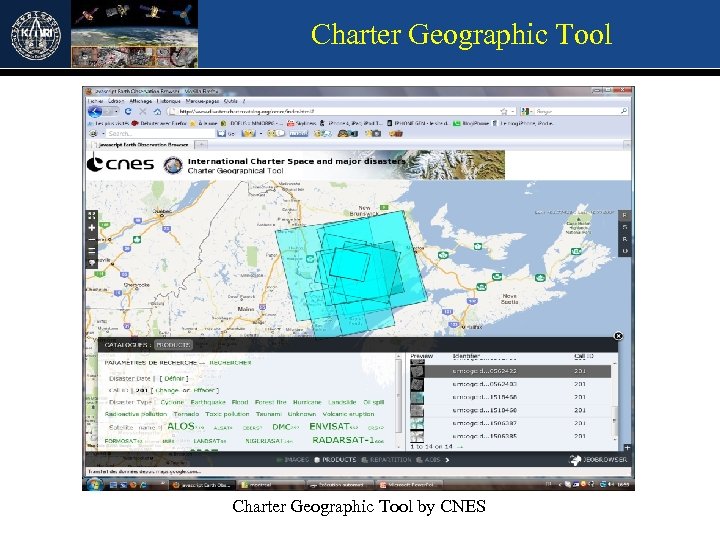
Task: Open the Débuter avec Firefox bookmark
Action: (159, 123)
